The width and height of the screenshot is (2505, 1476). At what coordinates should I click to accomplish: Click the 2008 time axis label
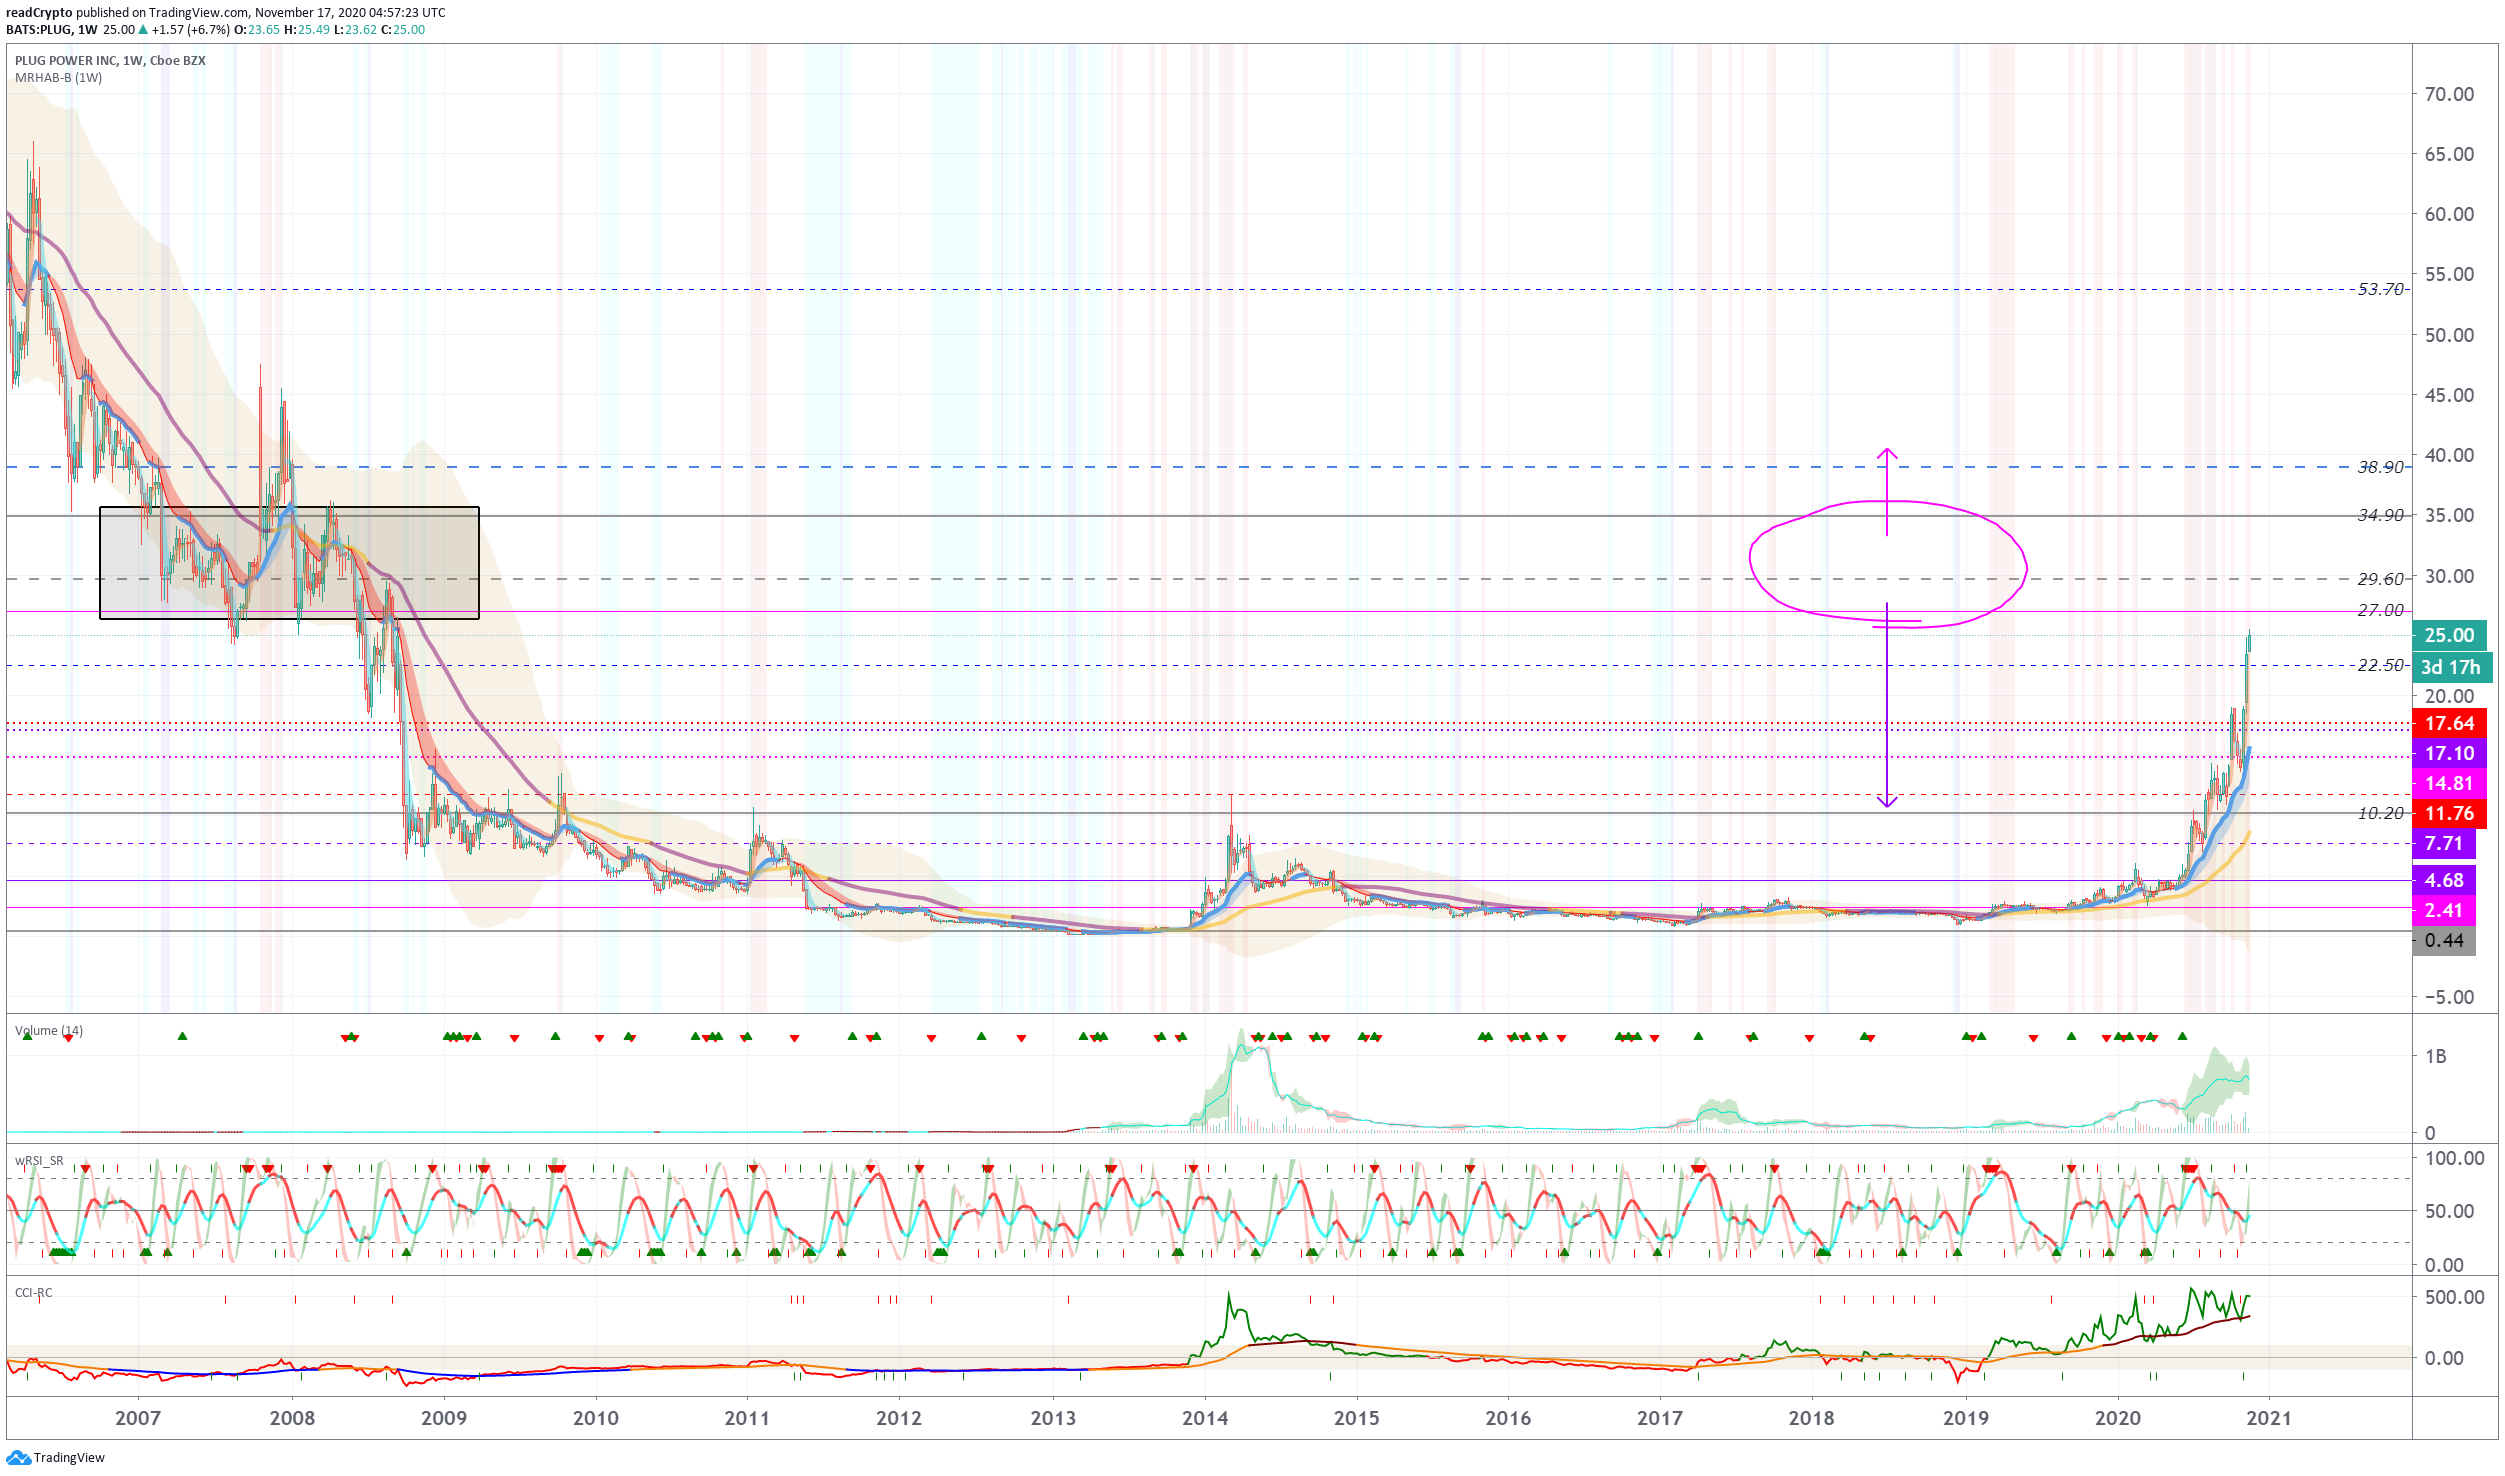pyautogui.click(x=292, y=1419)
